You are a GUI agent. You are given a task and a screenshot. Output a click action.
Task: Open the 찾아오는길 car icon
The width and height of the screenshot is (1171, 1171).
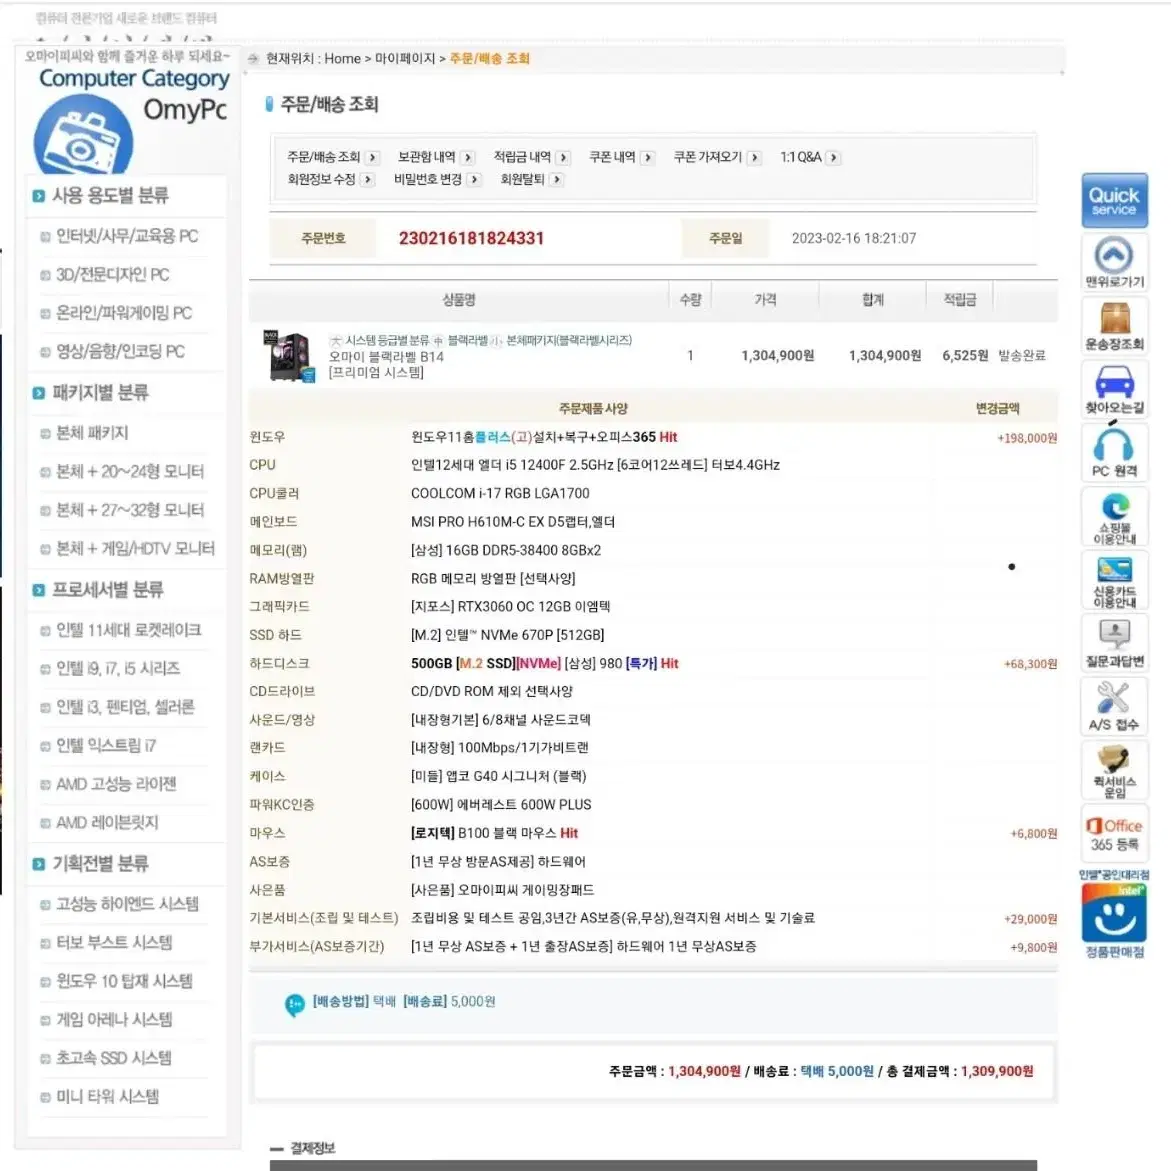[1114, 388]
